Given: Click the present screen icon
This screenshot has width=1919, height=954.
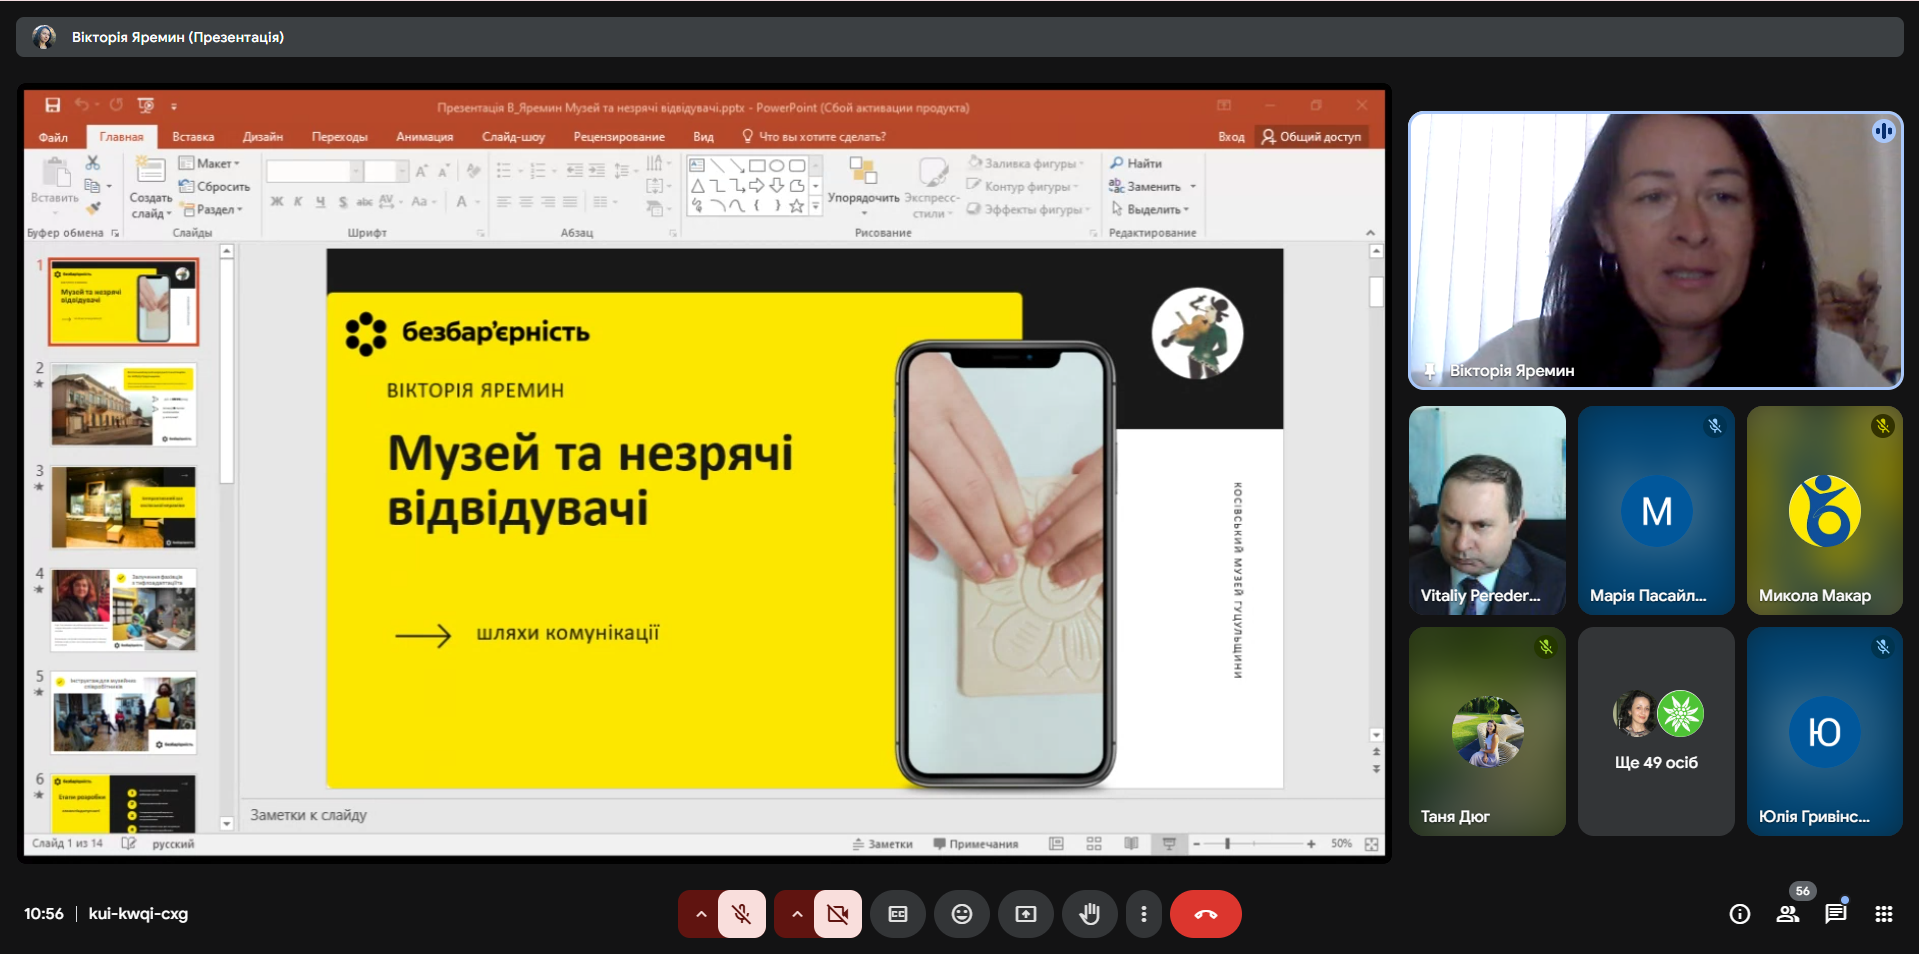Looking at the screenshot, I should [x=1025, y=914].
